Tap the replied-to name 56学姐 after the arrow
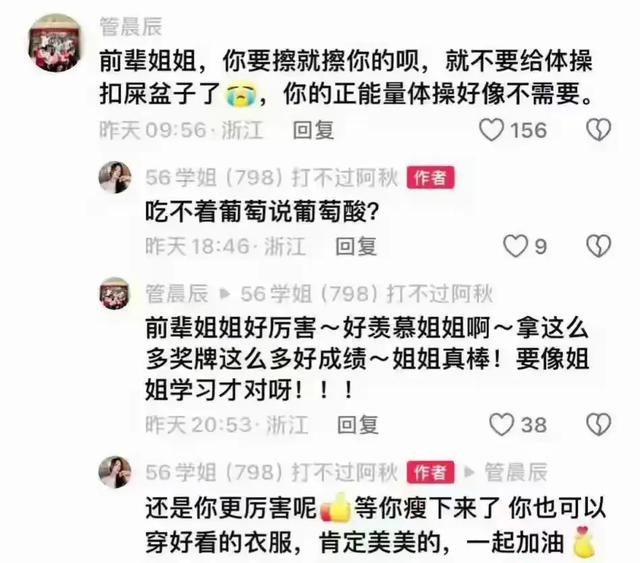The width and height of the screenshot is (640, 563). [367, 294]
